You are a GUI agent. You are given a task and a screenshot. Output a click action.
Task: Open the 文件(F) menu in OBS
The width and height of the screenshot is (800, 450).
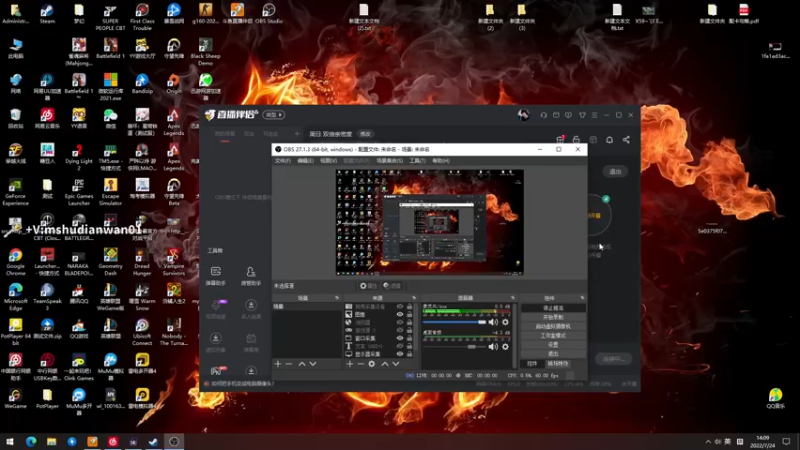coord(283,161)
